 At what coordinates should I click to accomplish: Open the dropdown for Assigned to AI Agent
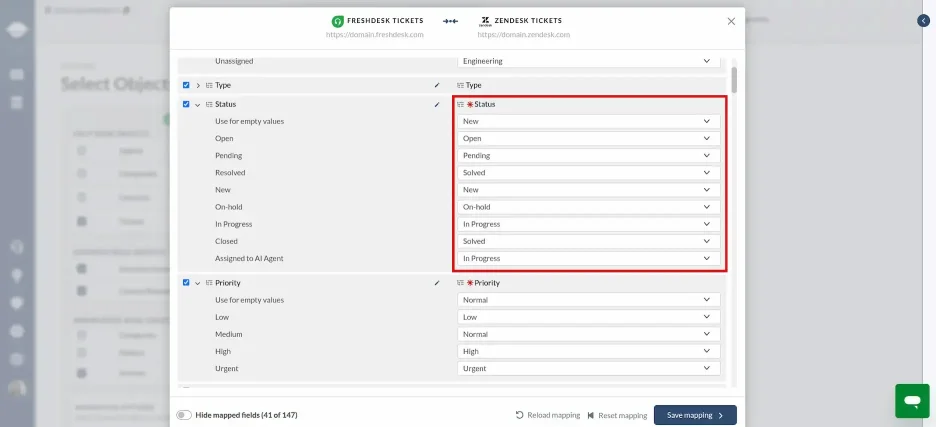click(x=589, y=259)
